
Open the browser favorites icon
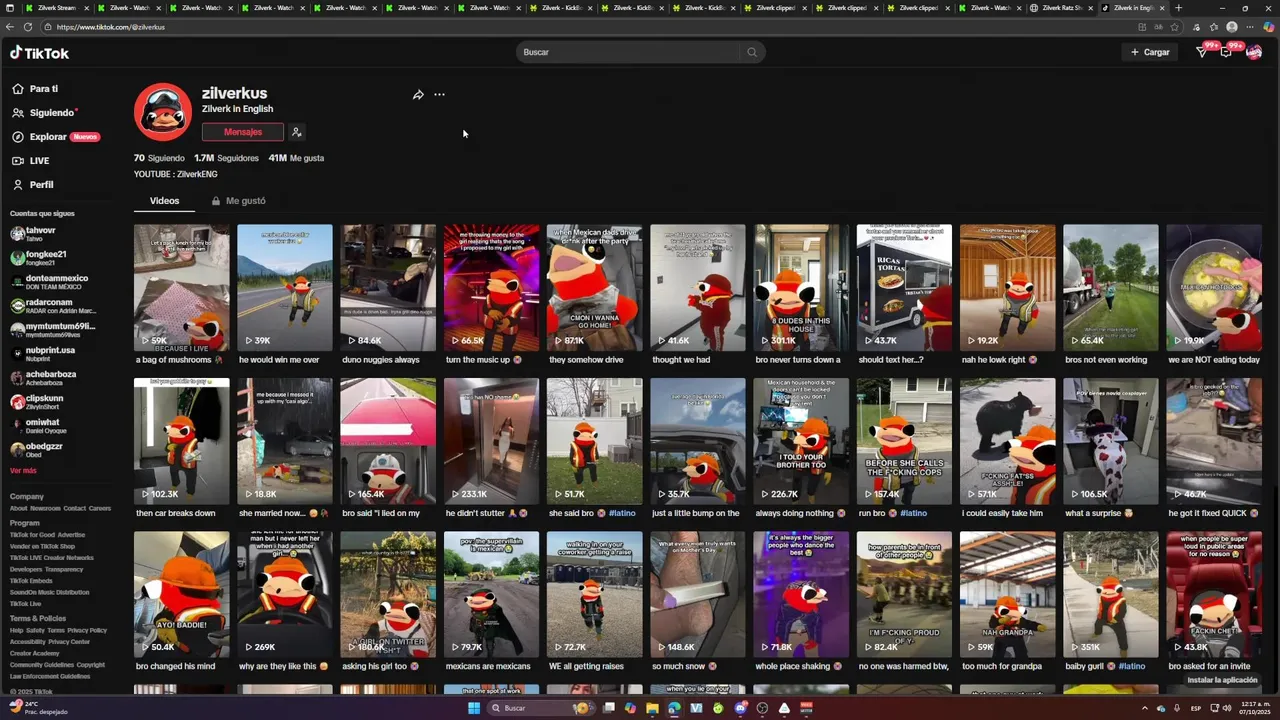pyautogui.click(x=1213, y=27)
